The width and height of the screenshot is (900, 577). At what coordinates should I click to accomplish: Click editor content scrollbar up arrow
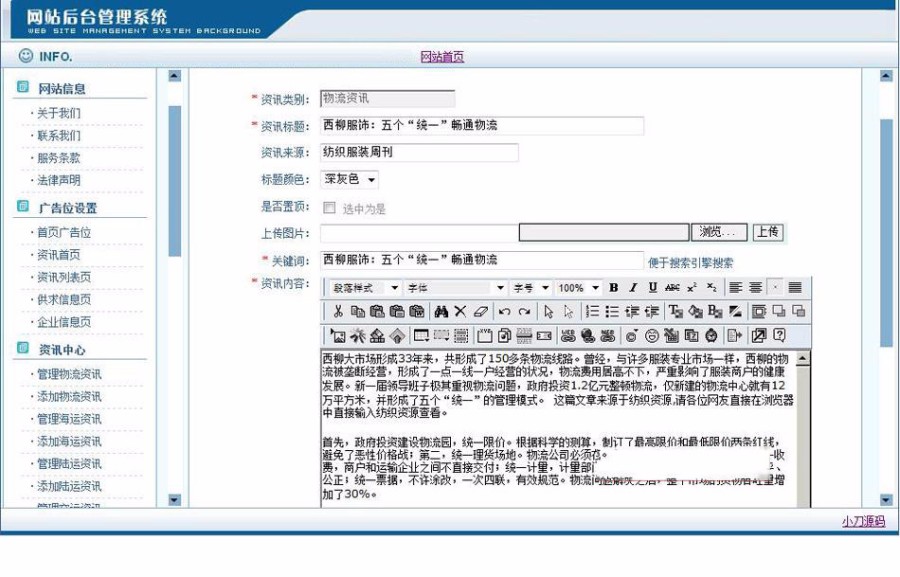[803, 358]
